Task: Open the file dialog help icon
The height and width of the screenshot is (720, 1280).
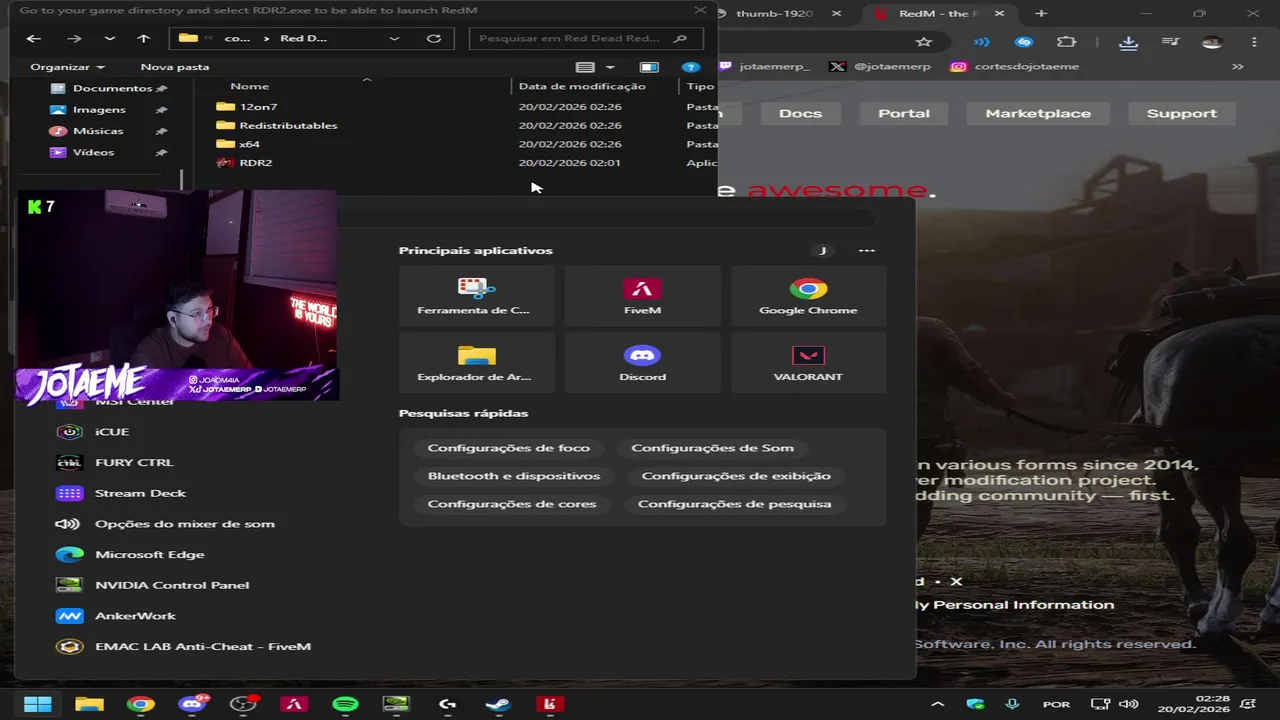Action: (x=690, y=67)
